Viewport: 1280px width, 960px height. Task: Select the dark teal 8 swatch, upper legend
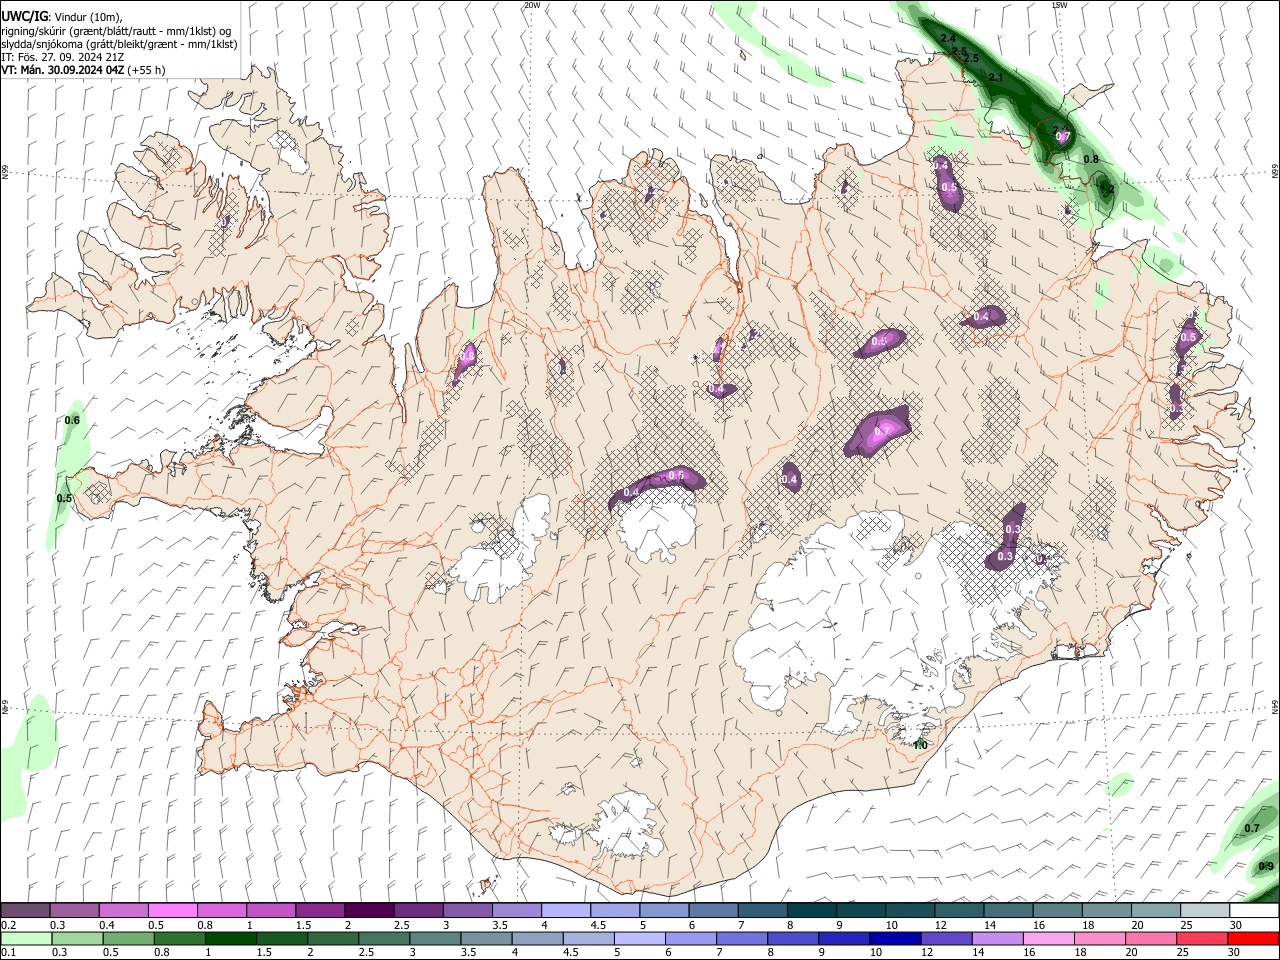coord(811,910)
